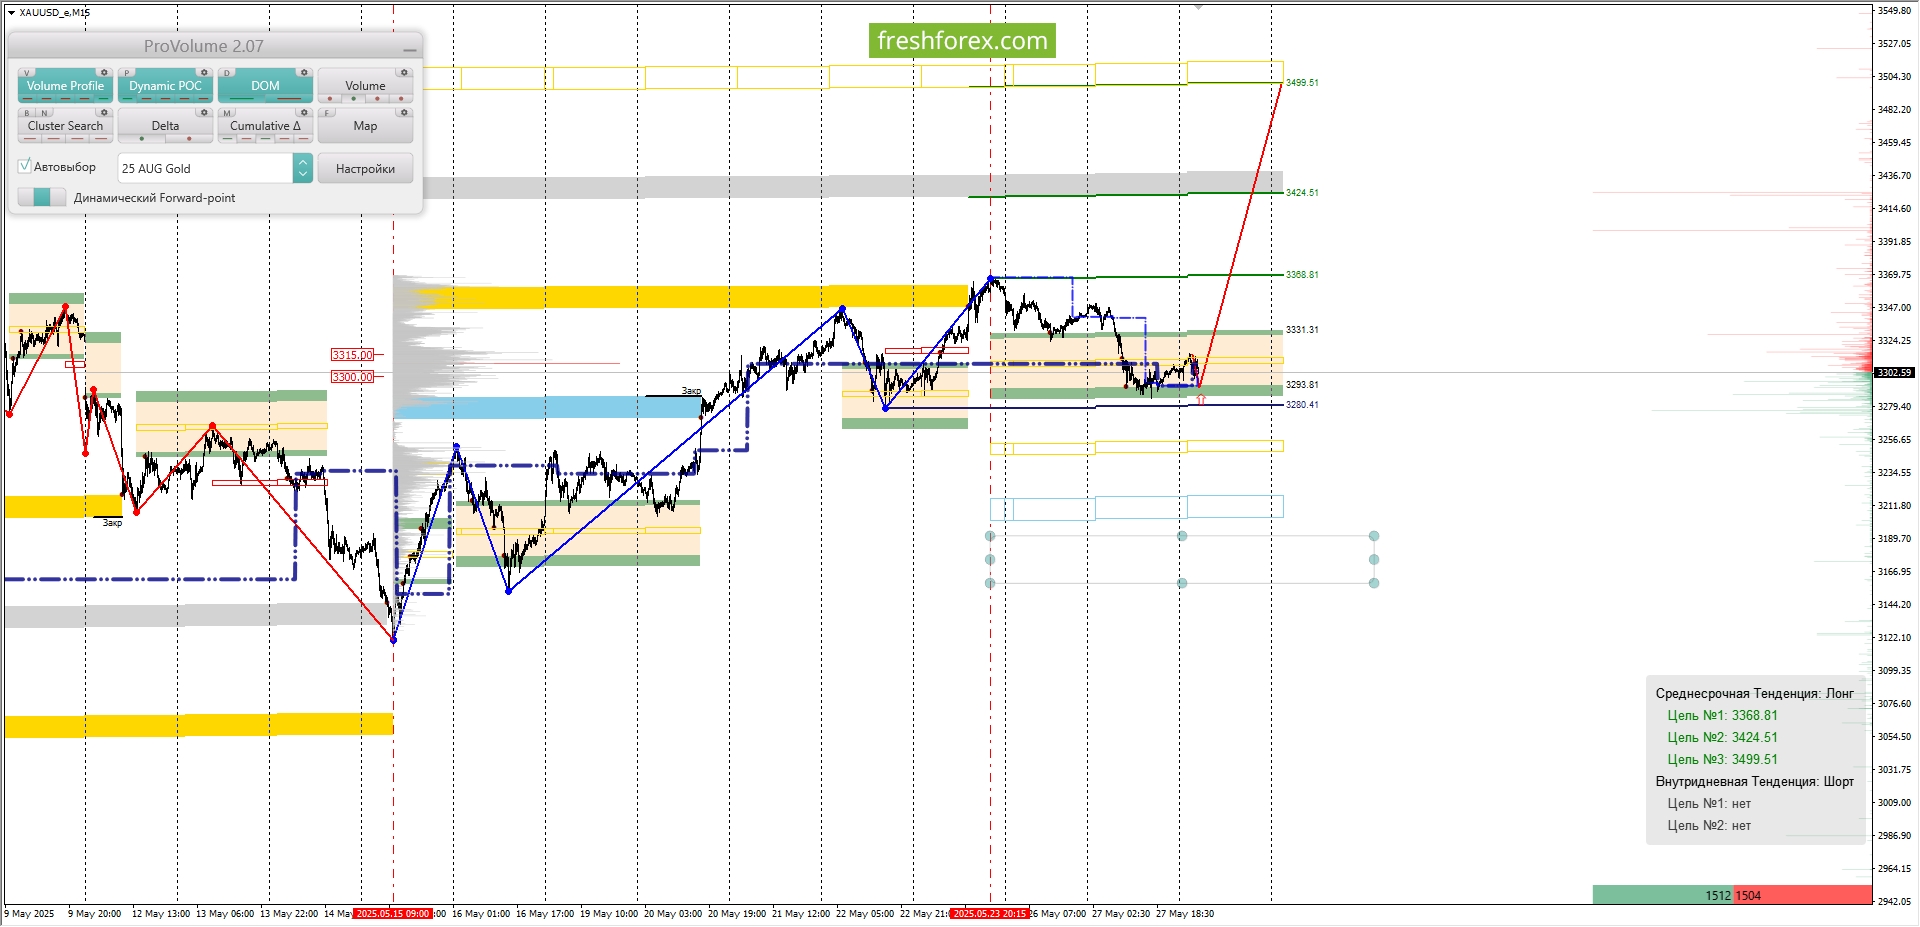1920x927 pixels.
Task: Click the B hotkey tag on Cluster Search
Action: coord(27,113)
